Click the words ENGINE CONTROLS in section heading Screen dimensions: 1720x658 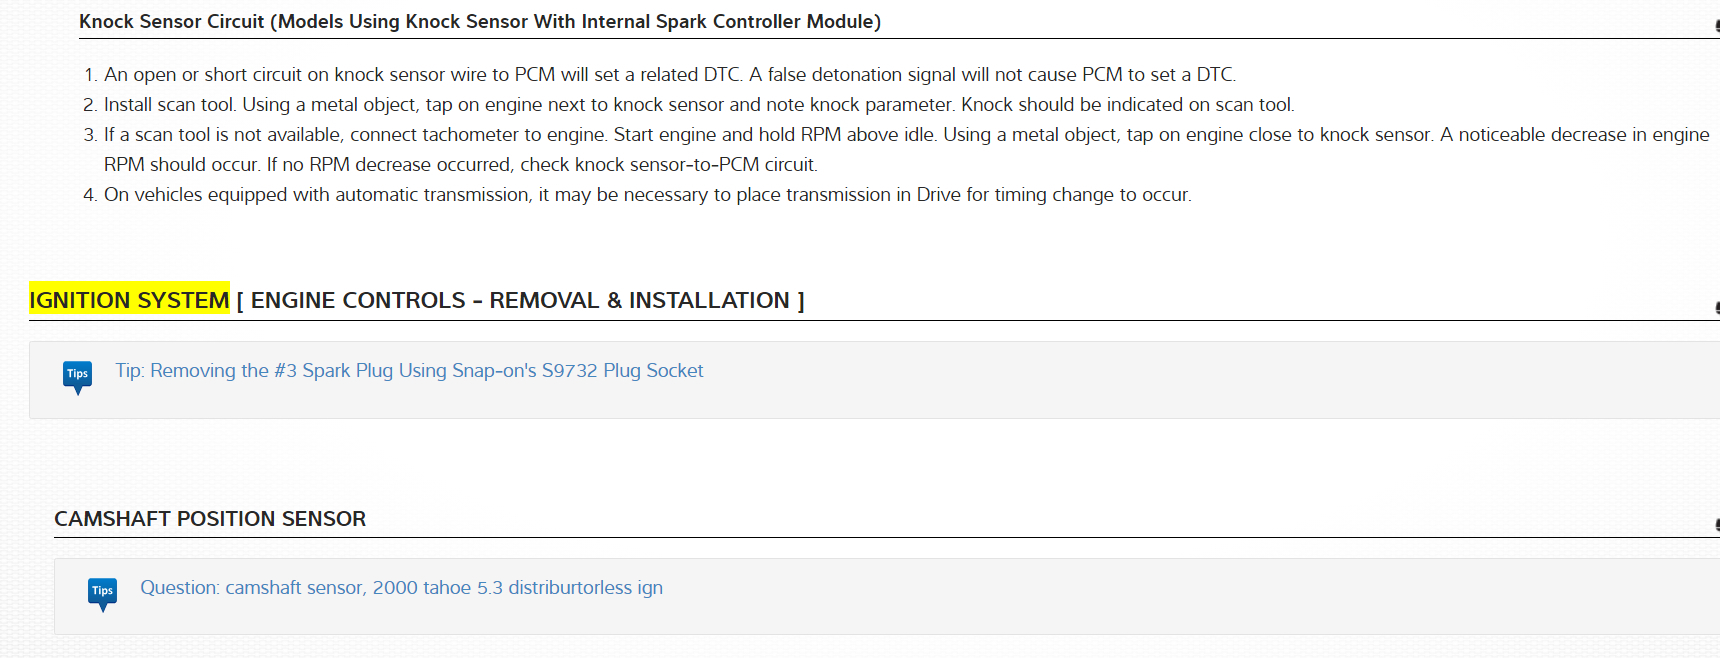click(358, 300)
